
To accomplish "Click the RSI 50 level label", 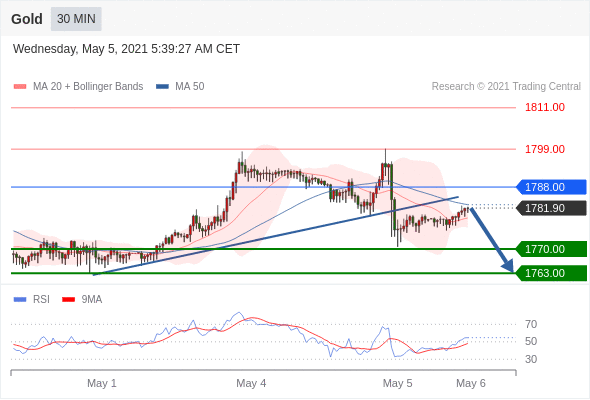I will tap(531, 341).
